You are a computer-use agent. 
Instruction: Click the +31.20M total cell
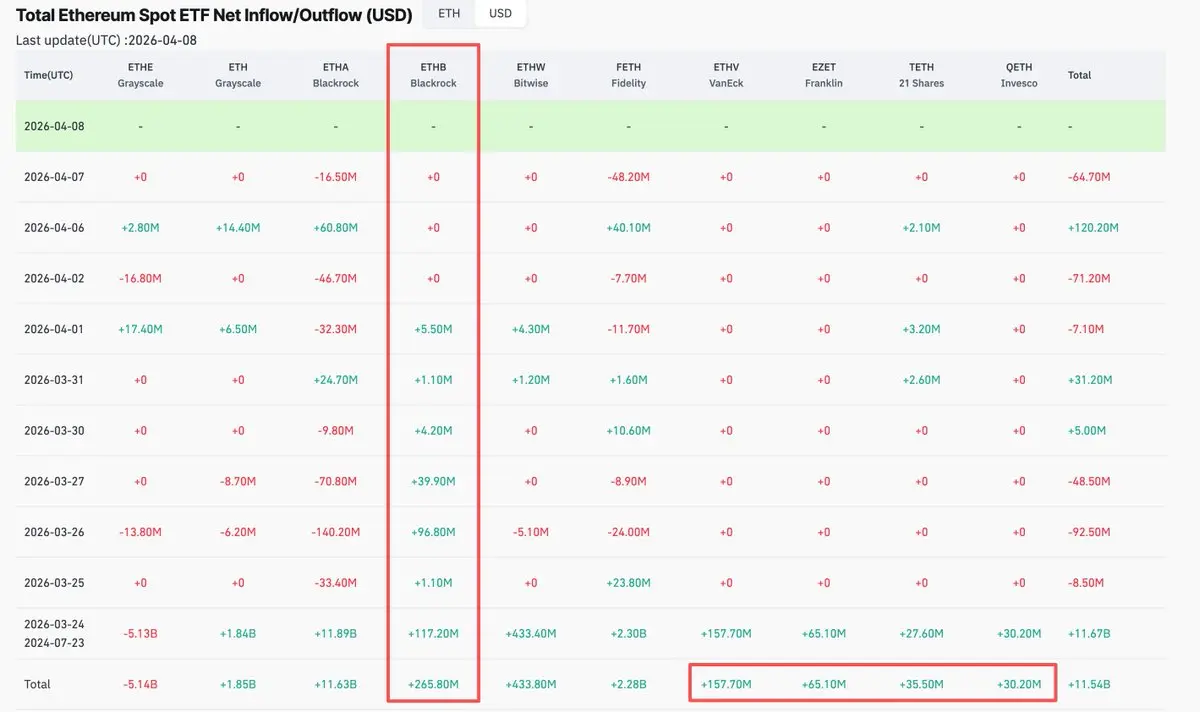pos(1089,380)
